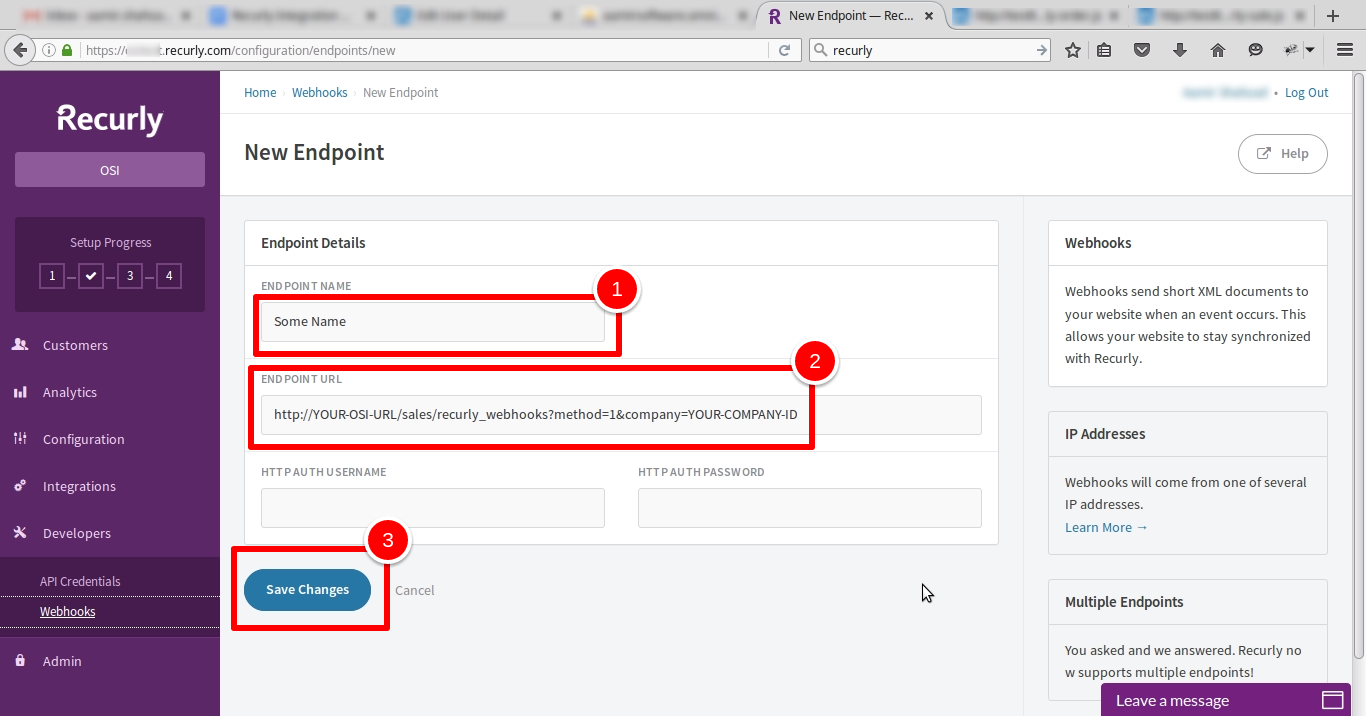
Task: Select setup progress step 4
Action: point(169,276)
